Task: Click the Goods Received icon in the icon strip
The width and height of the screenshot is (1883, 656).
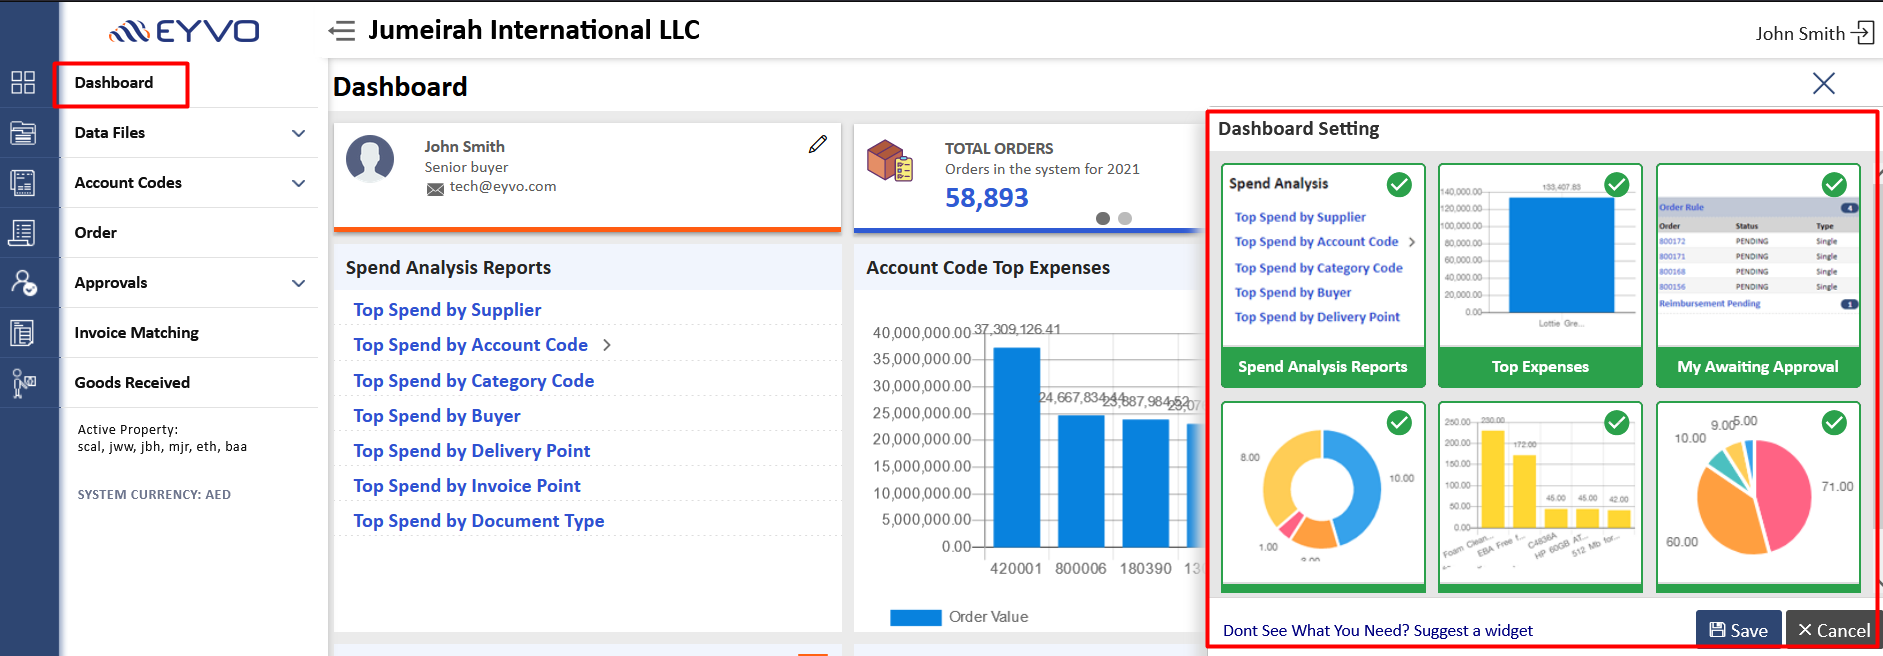Action: click(23, 382)
